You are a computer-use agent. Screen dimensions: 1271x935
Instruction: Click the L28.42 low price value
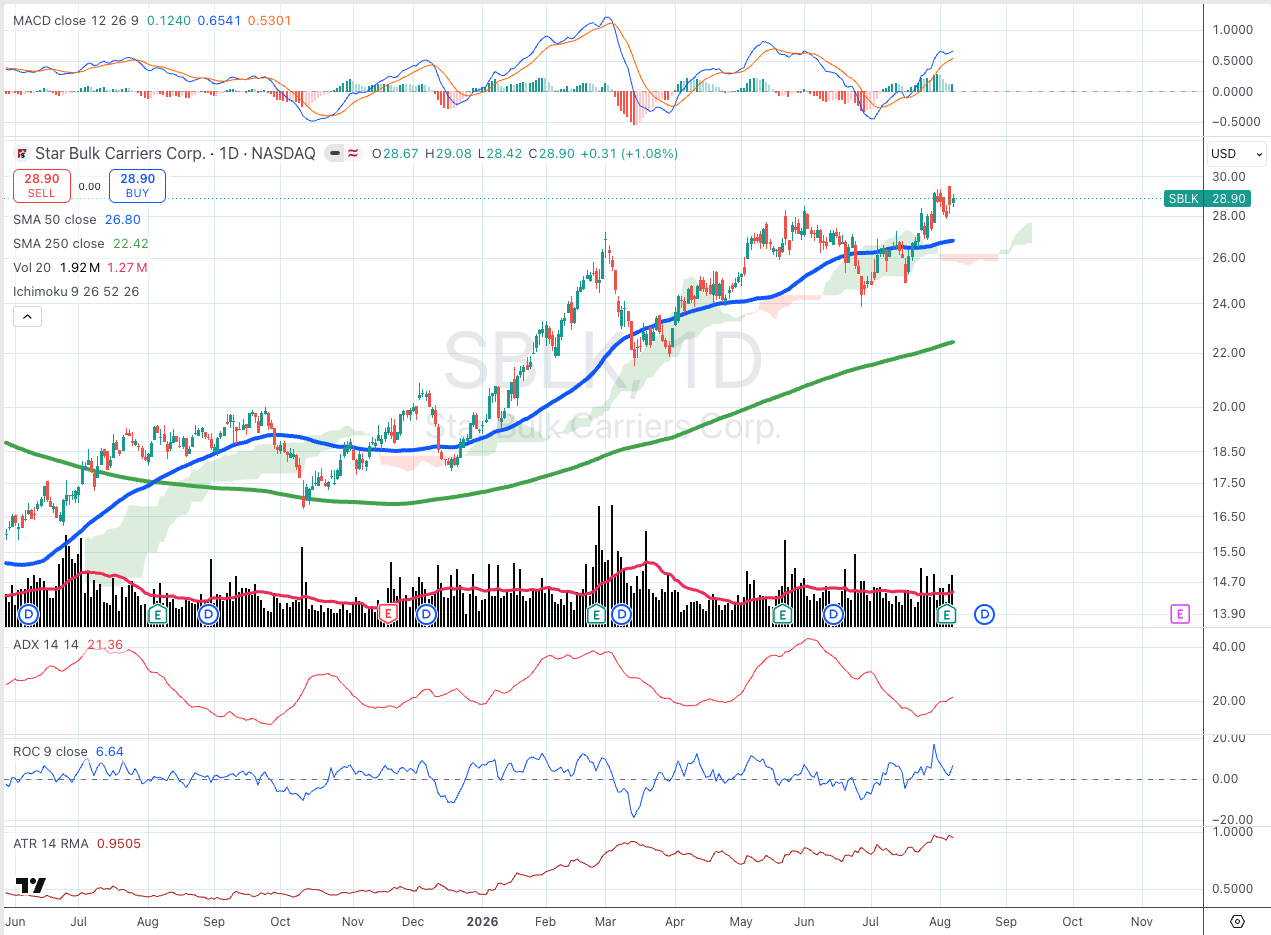[x=500, y=154]
